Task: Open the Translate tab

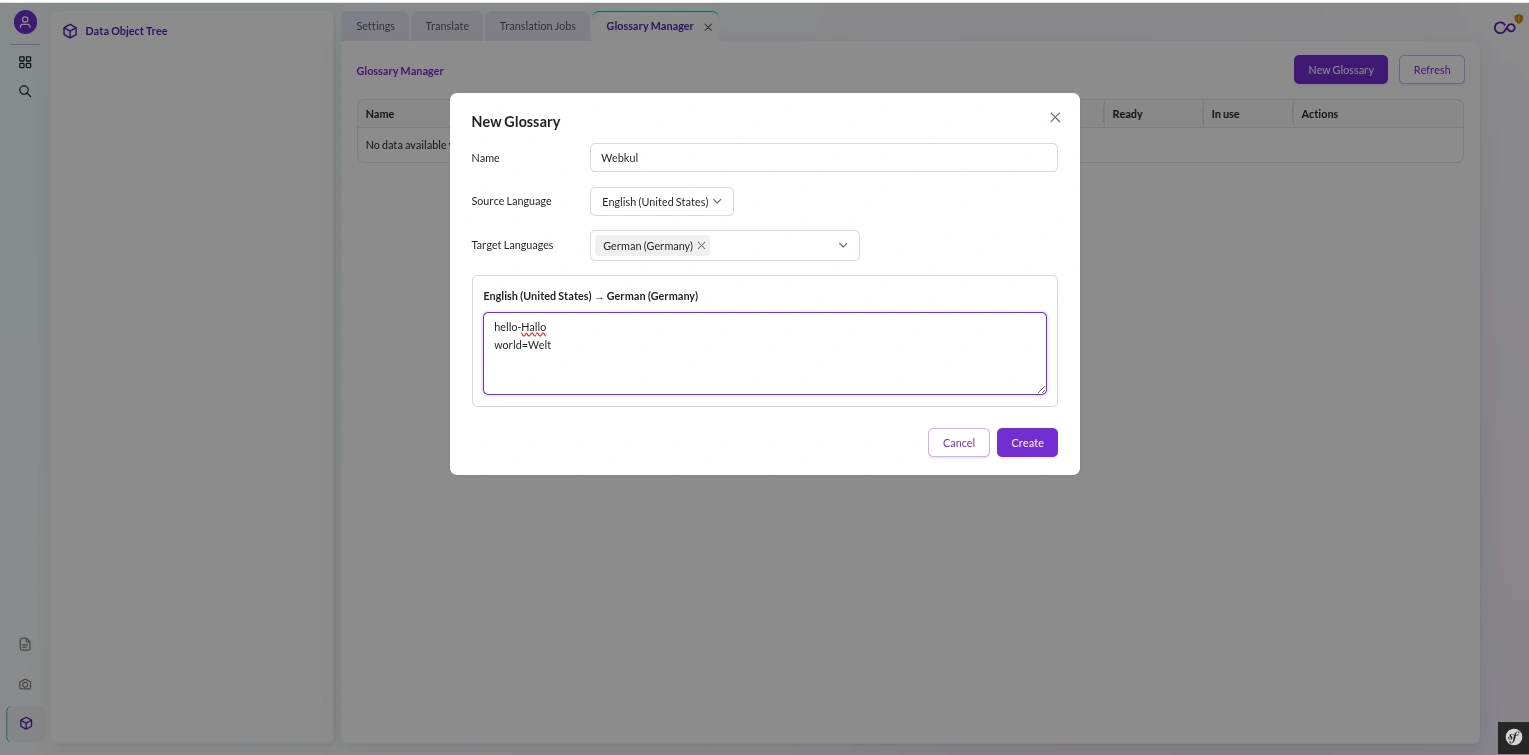Action: click(x=447, y=26)
